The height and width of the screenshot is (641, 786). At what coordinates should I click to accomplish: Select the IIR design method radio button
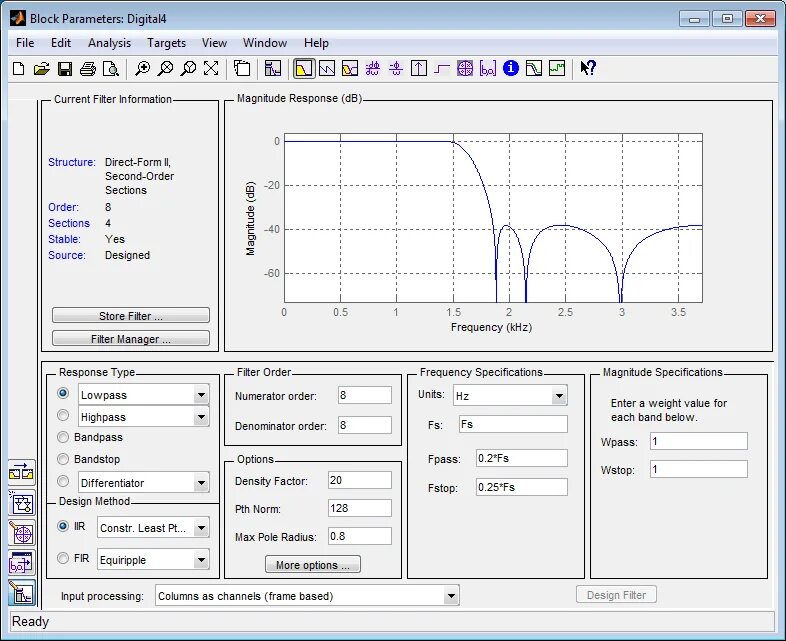point(63,526)
